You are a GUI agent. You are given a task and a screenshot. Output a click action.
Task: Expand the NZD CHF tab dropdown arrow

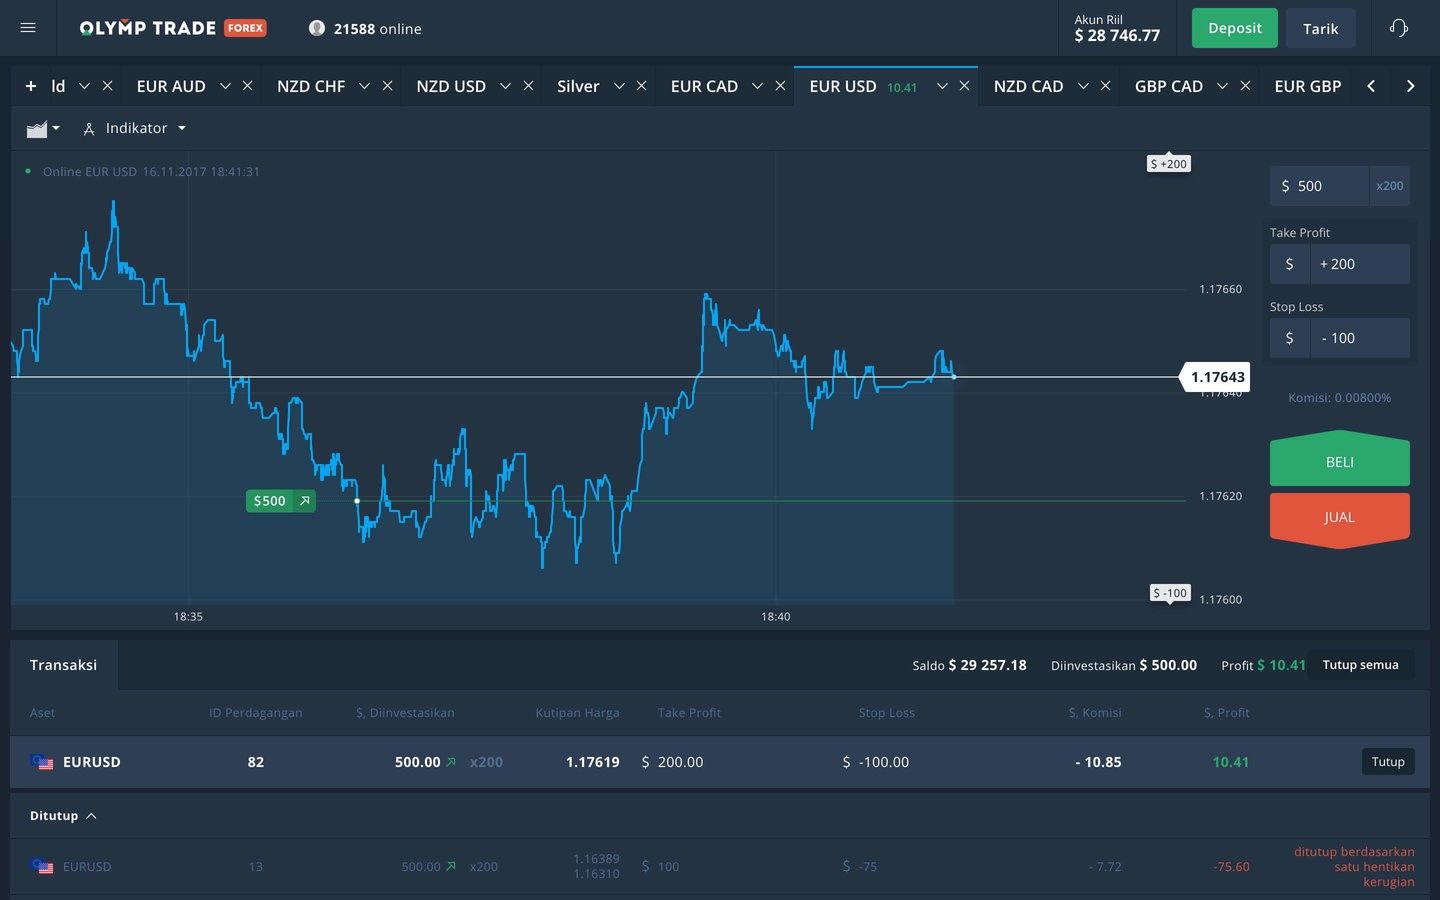[364, 86]
